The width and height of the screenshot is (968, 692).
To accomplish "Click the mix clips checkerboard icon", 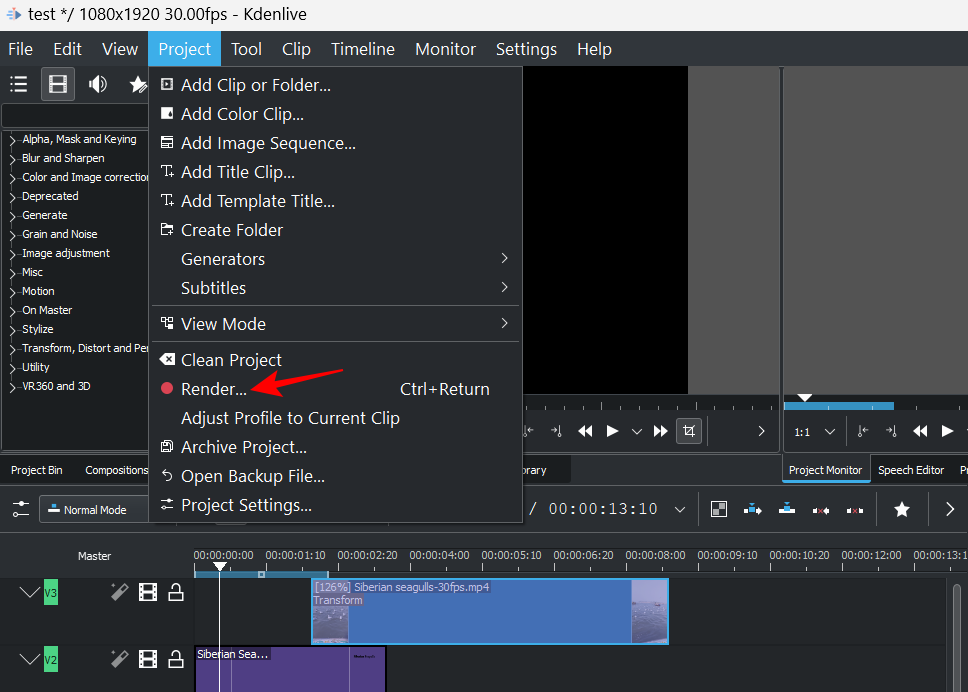I will click(x=719, y=509).
